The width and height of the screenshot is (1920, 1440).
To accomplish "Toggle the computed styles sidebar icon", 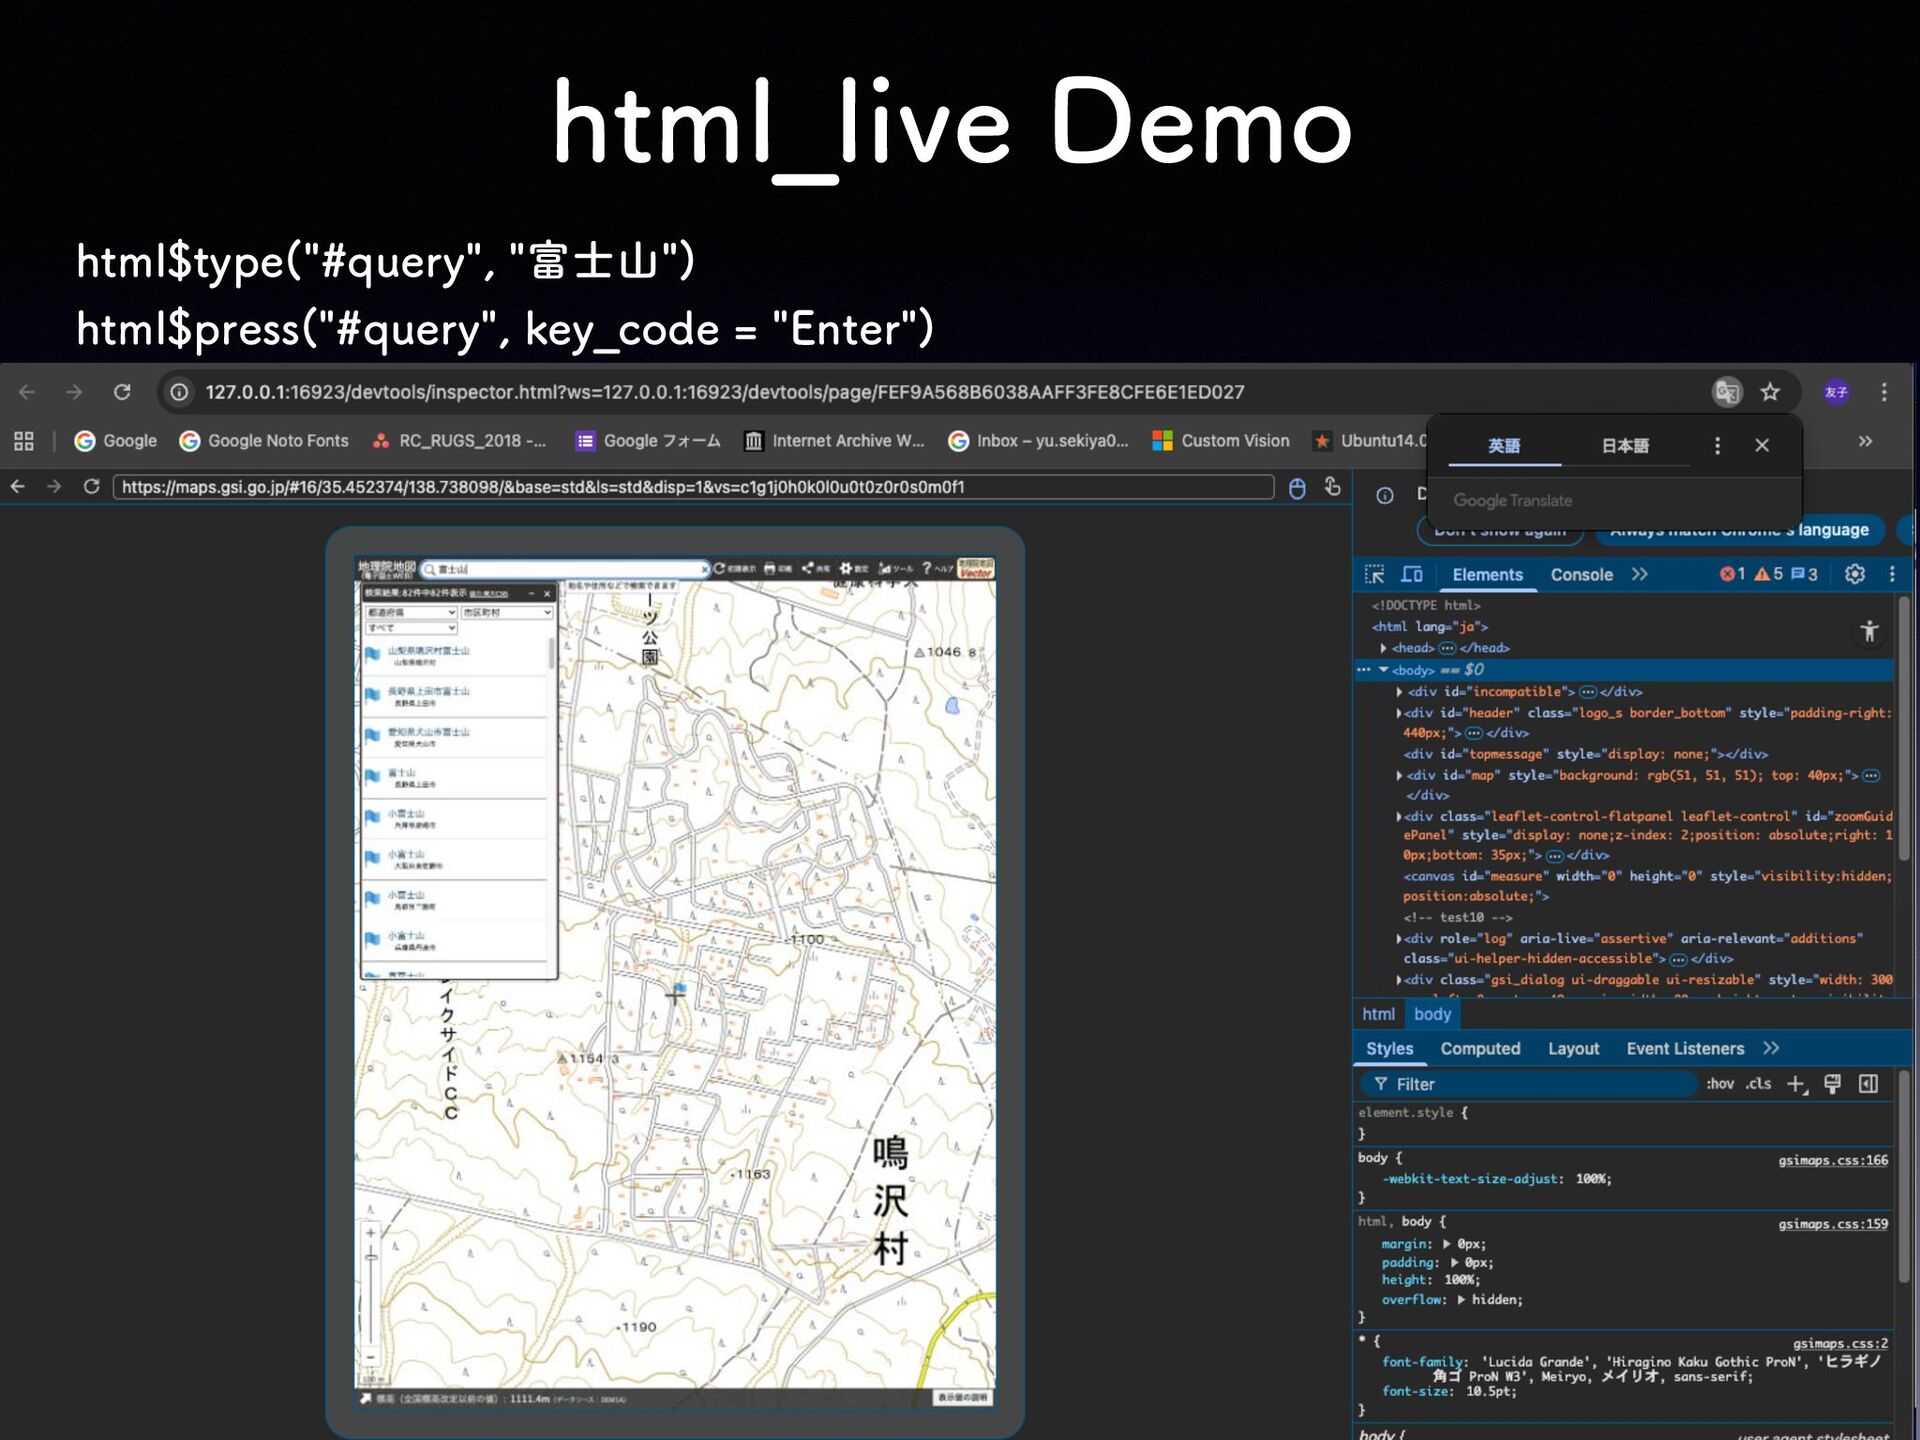I will click(x=1868, y=1084).
